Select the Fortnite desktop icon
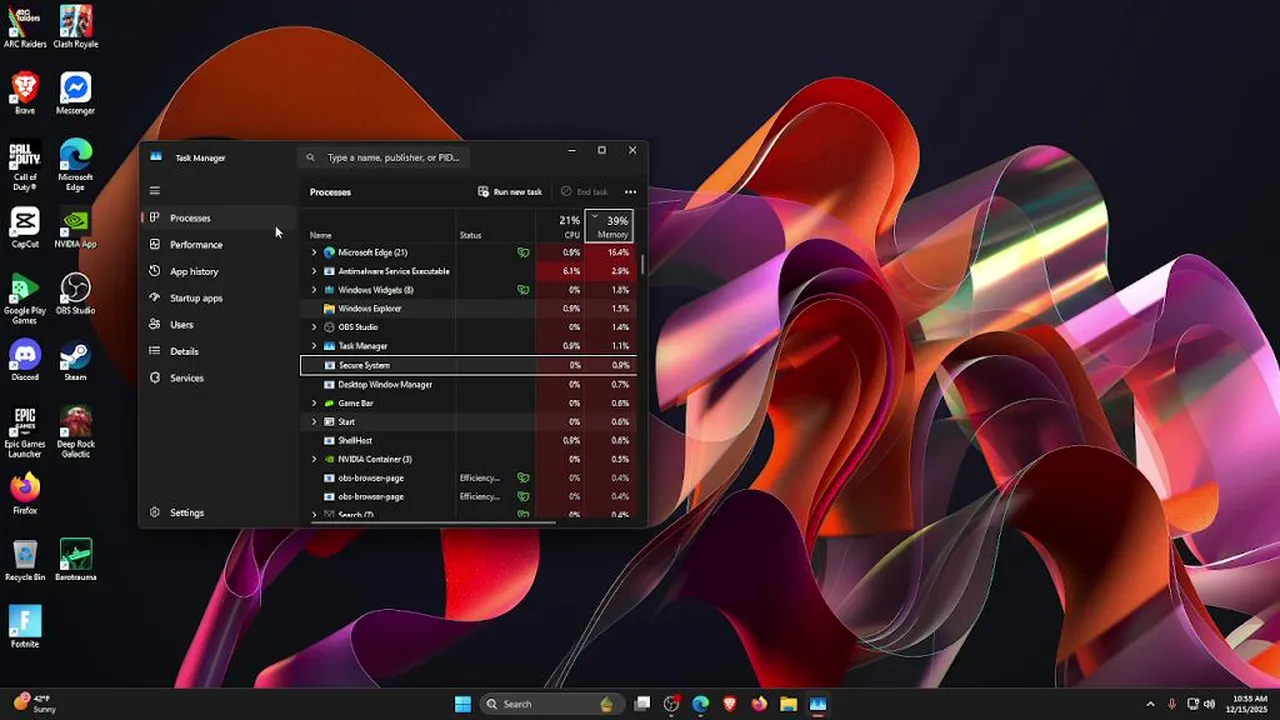1280x720 pixels. pyautogui.click(x=25, y=627)
